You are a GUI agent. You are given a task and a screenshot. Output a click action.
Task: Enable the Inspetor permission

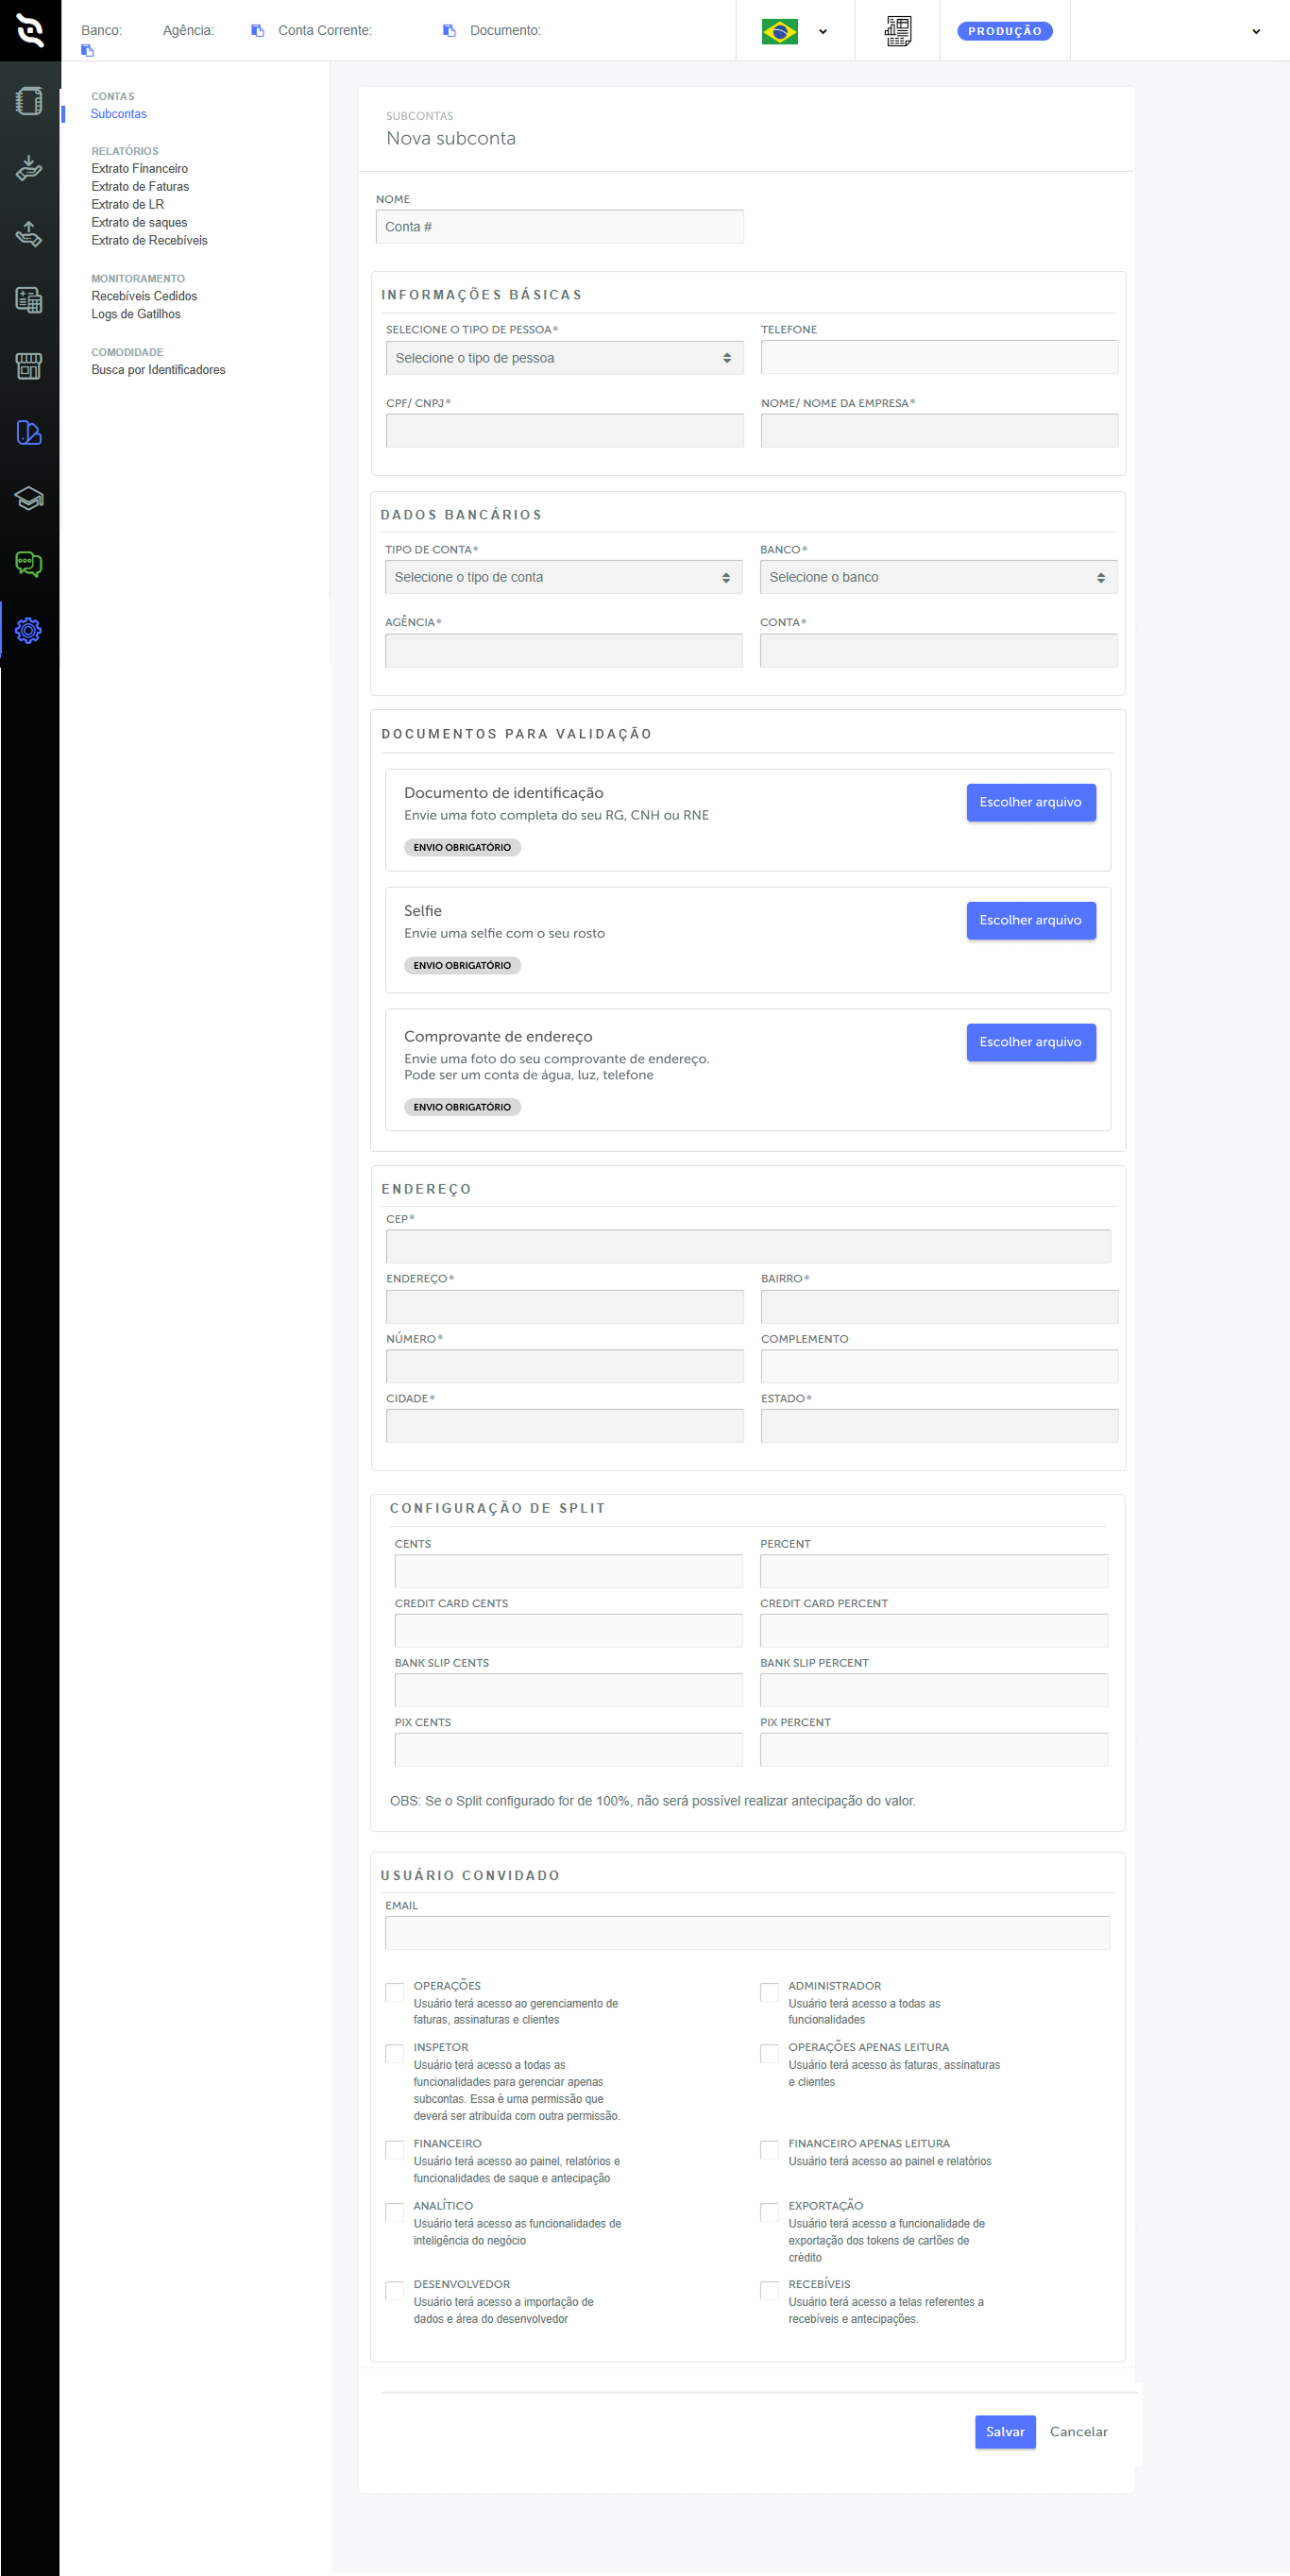click(395, 2053)
